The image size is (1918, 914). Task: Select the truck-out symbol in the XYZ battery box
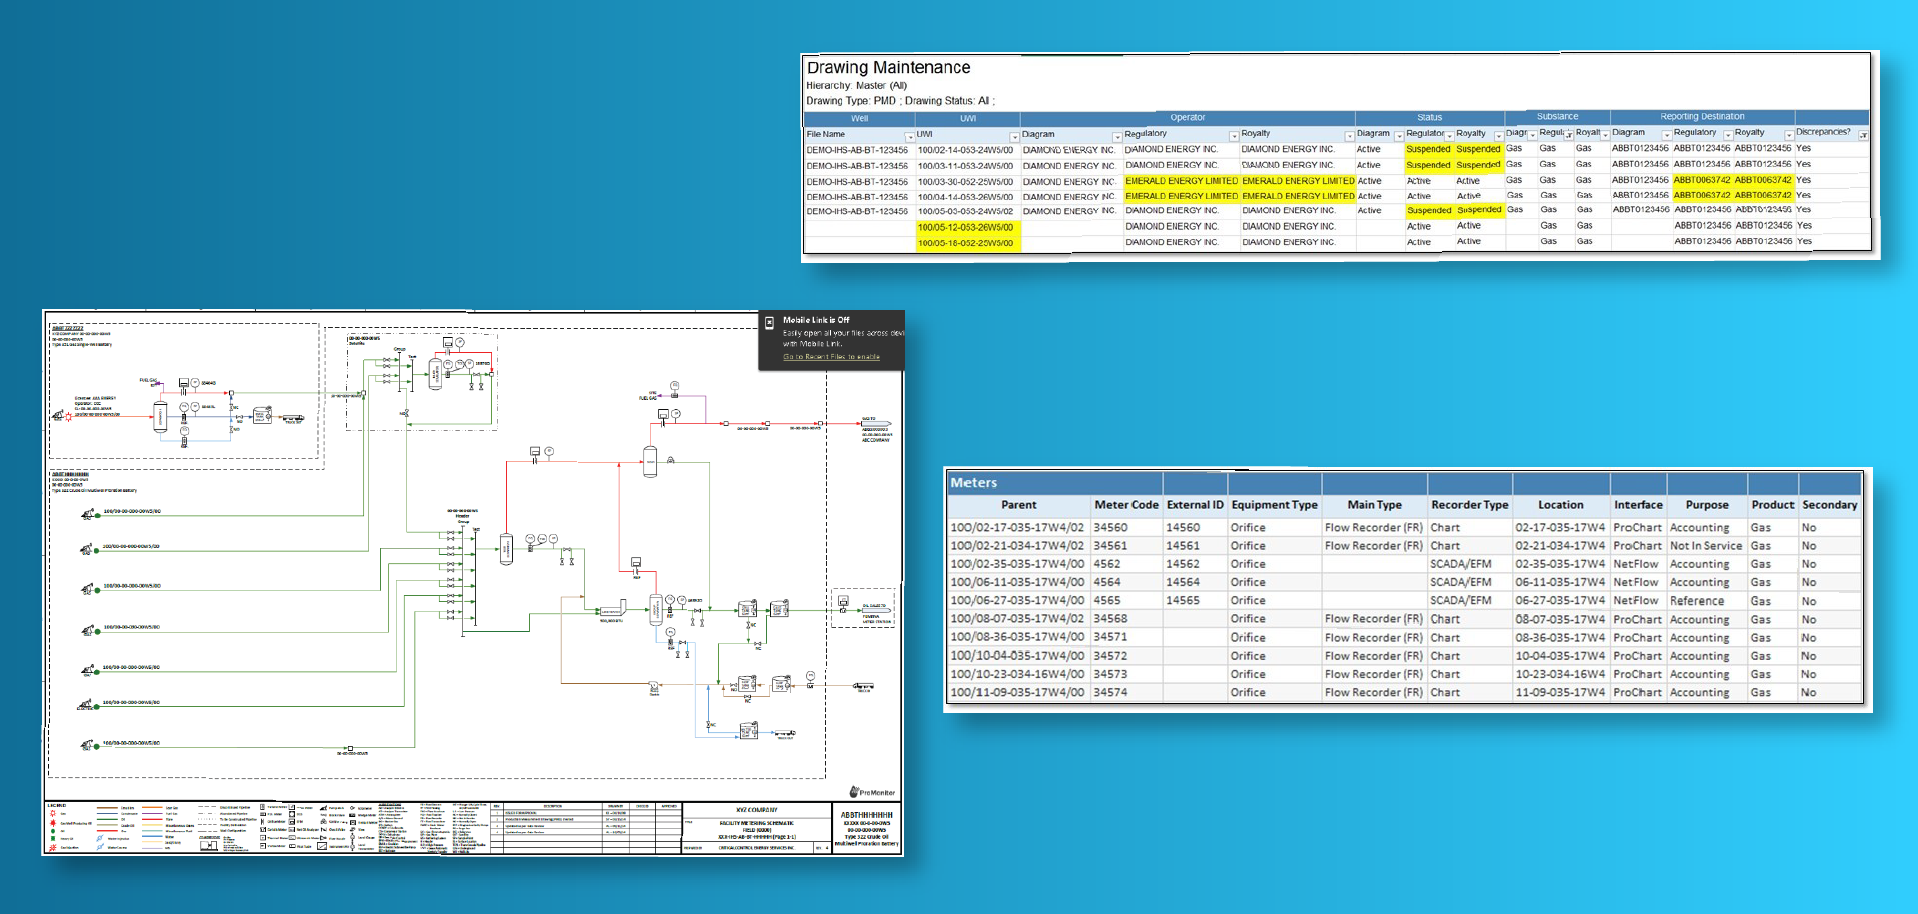click(x=292, y=418)
